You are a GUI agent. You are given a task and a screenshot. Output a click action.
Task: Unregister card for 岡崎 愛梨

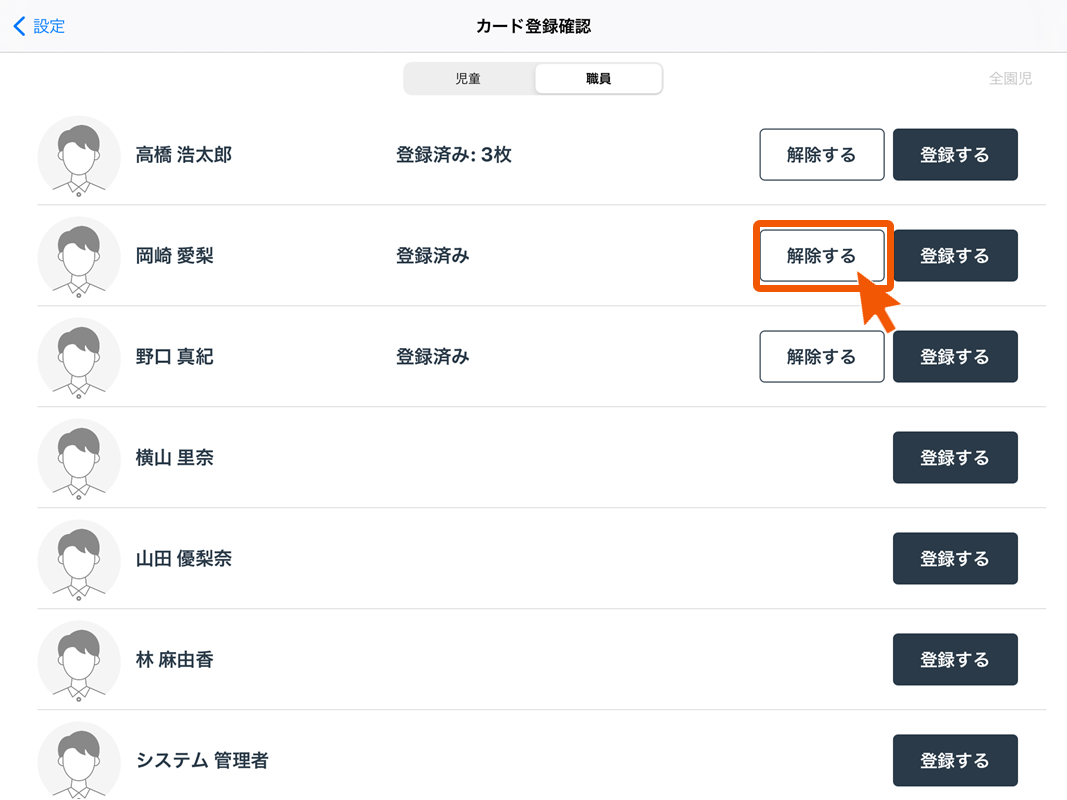point(821,256)
